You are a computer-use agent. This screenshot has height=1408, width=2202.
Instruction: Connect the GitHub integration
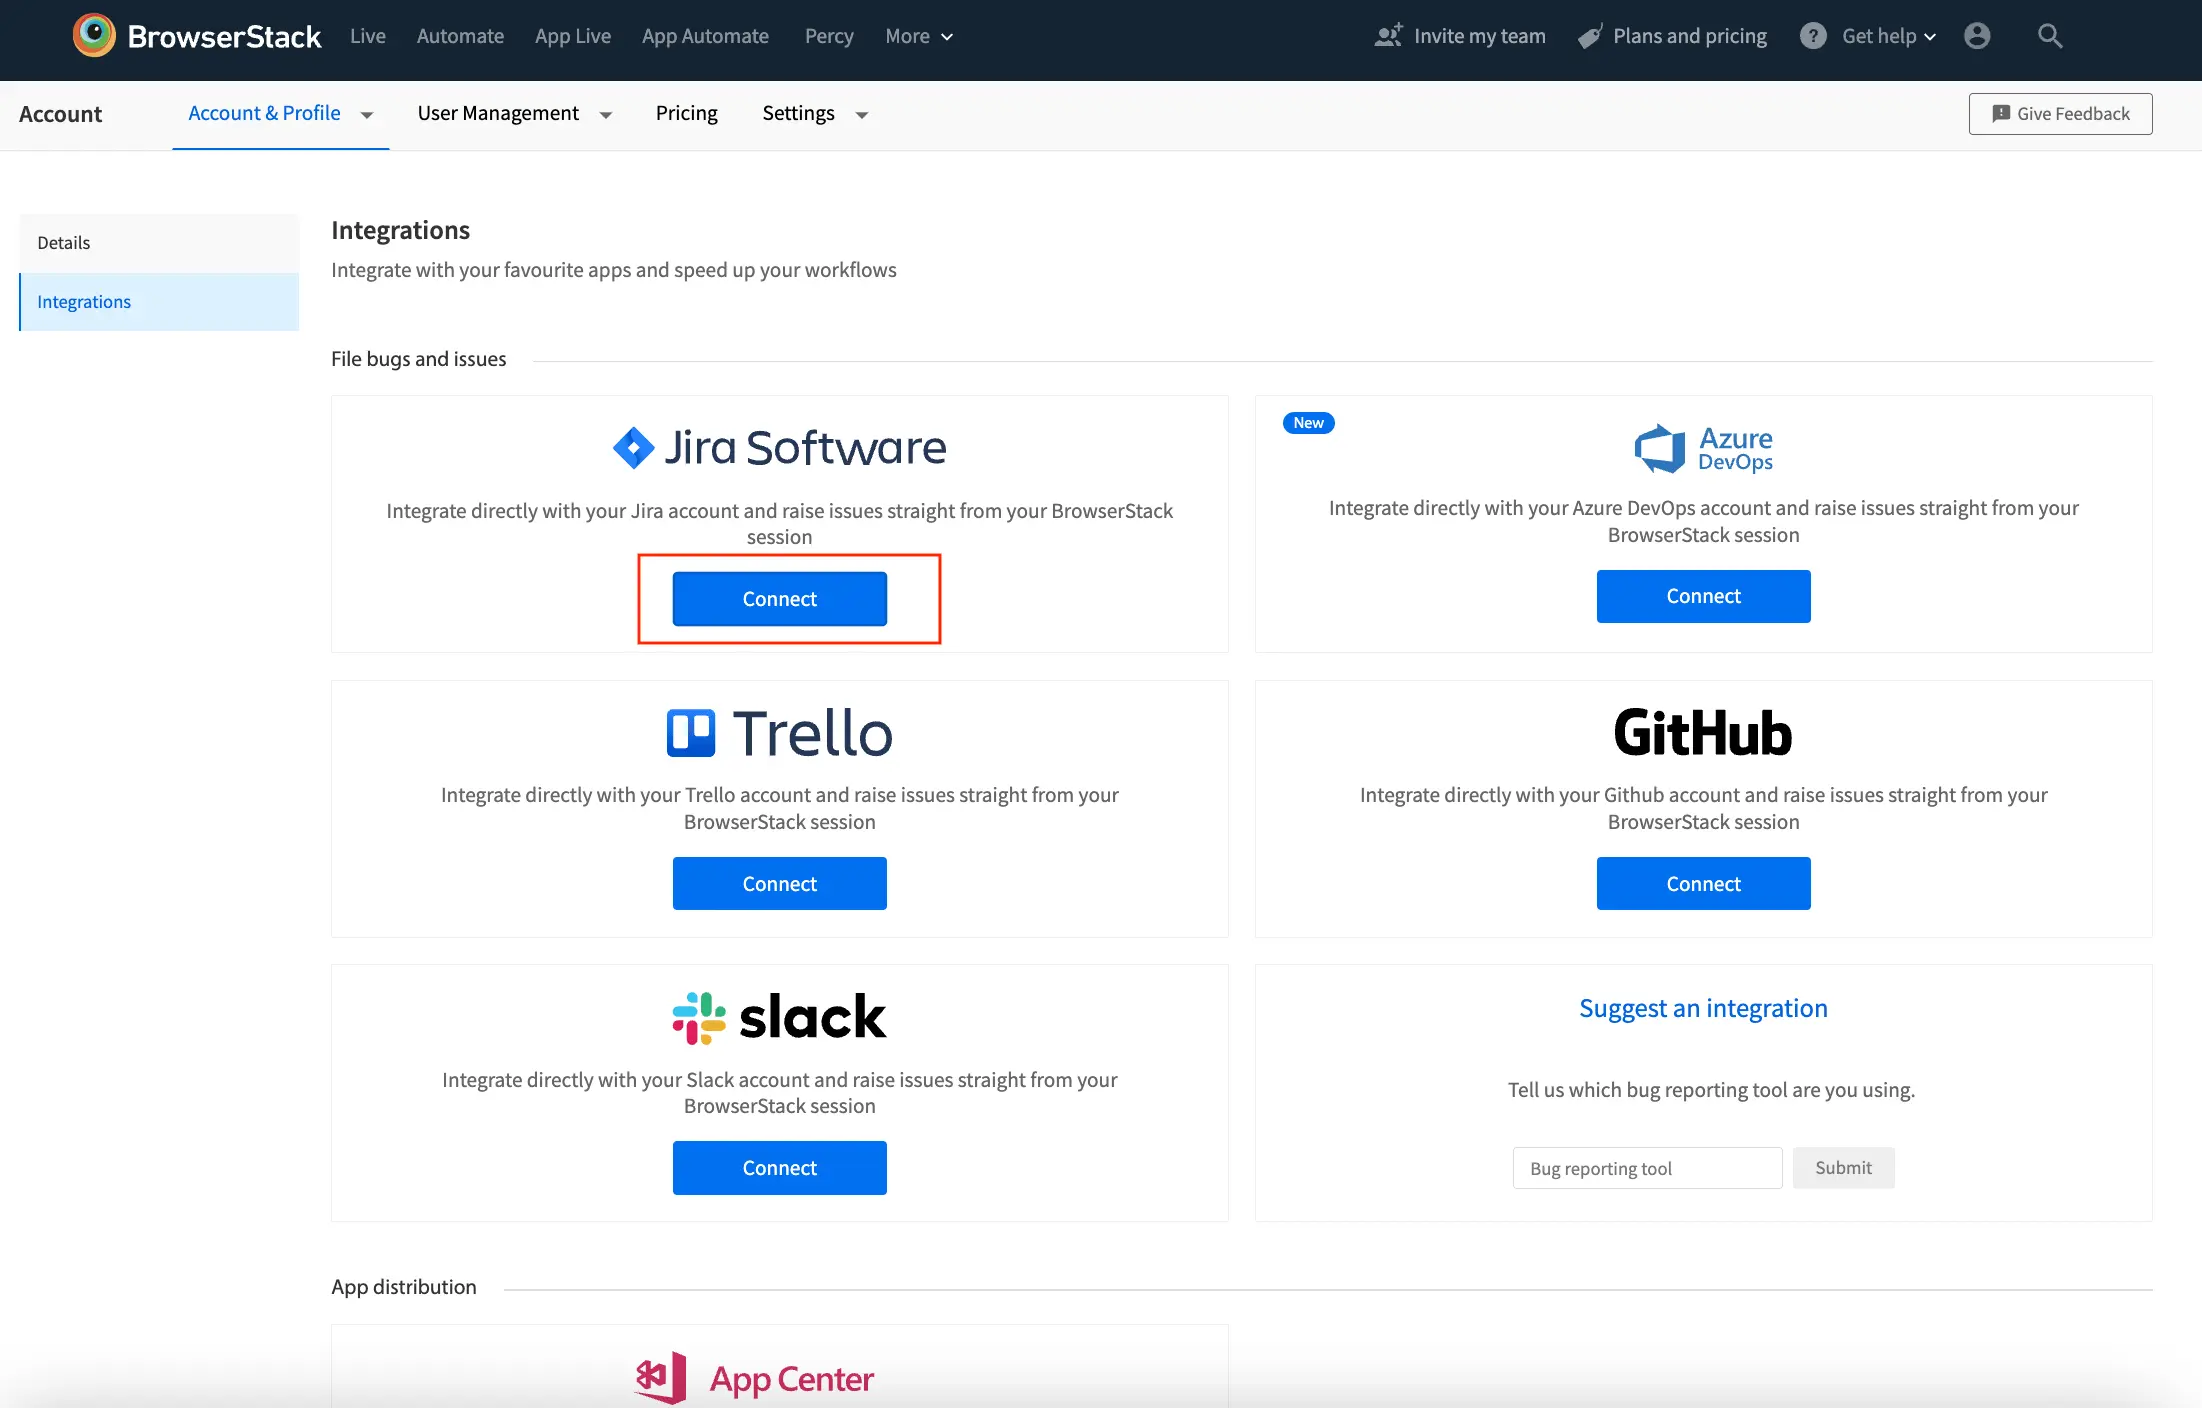[1703, 883]
